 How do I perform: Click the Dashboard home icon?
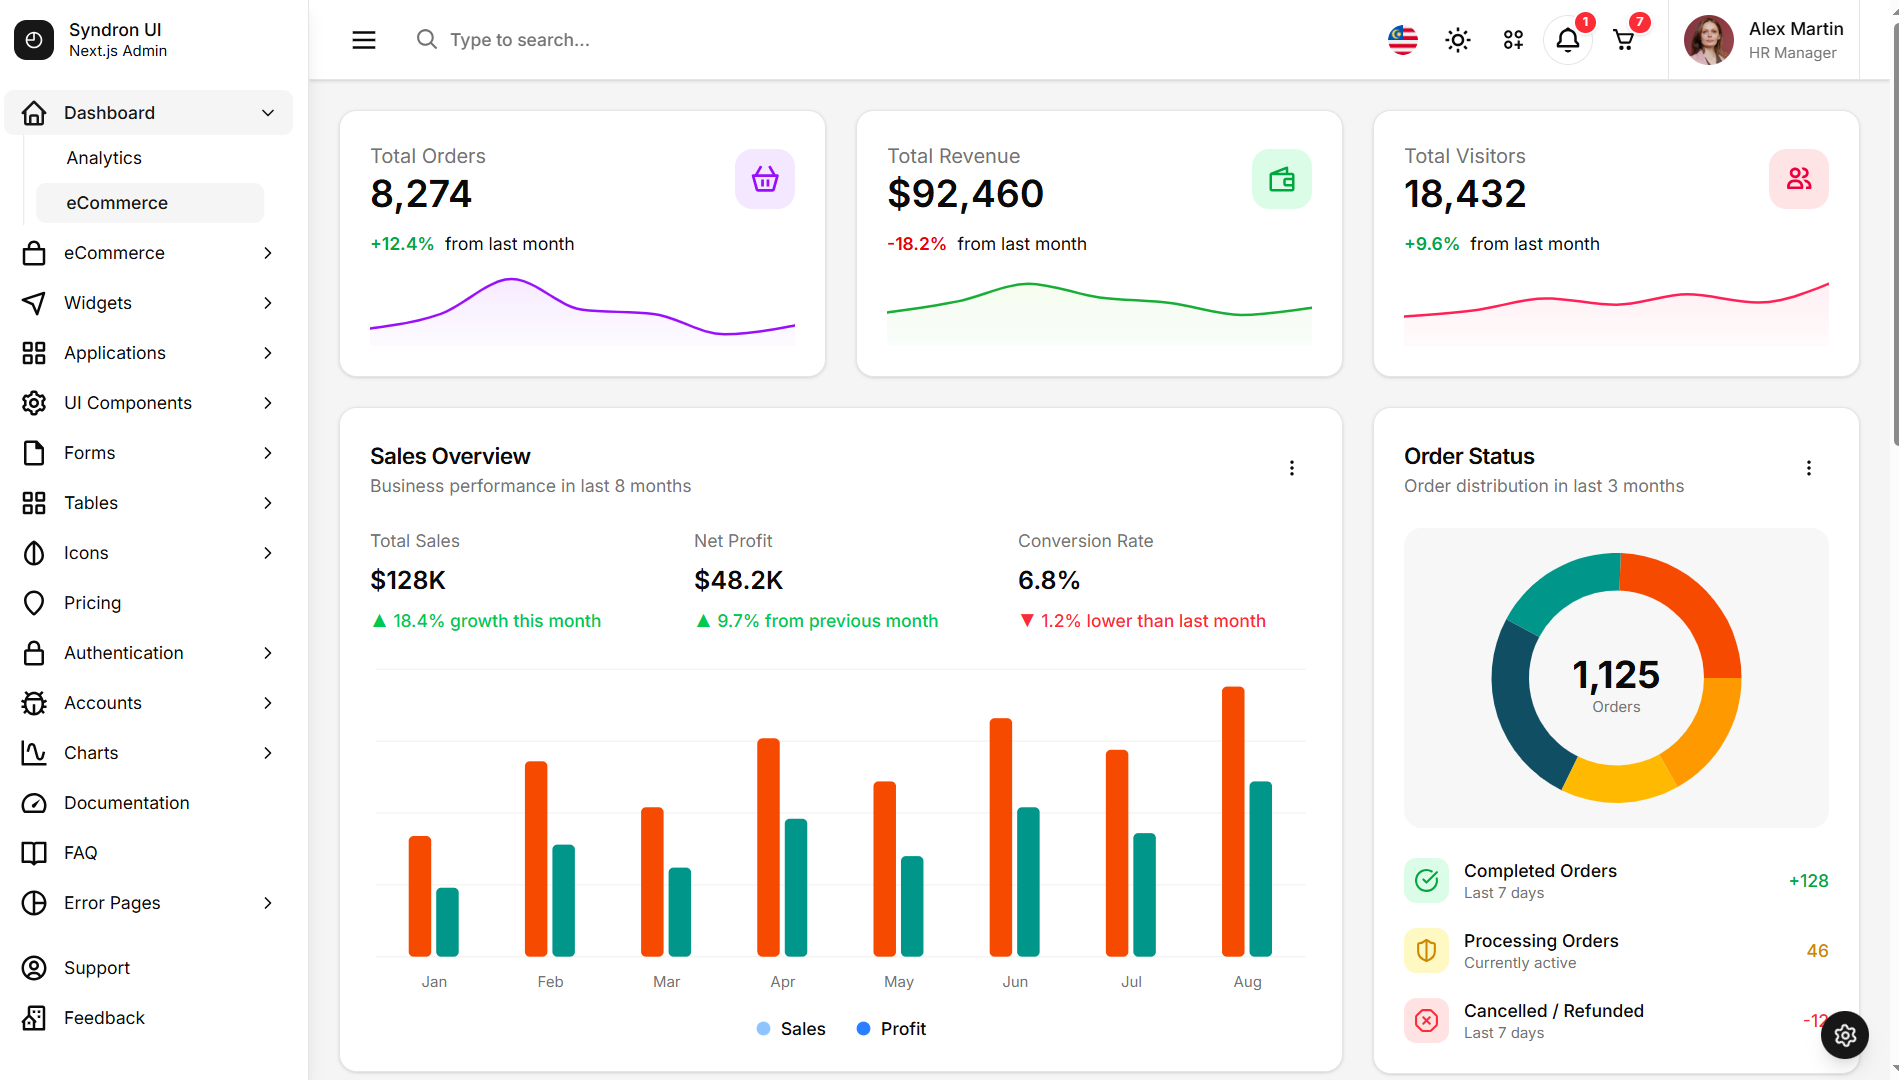[x=34, y=113]
